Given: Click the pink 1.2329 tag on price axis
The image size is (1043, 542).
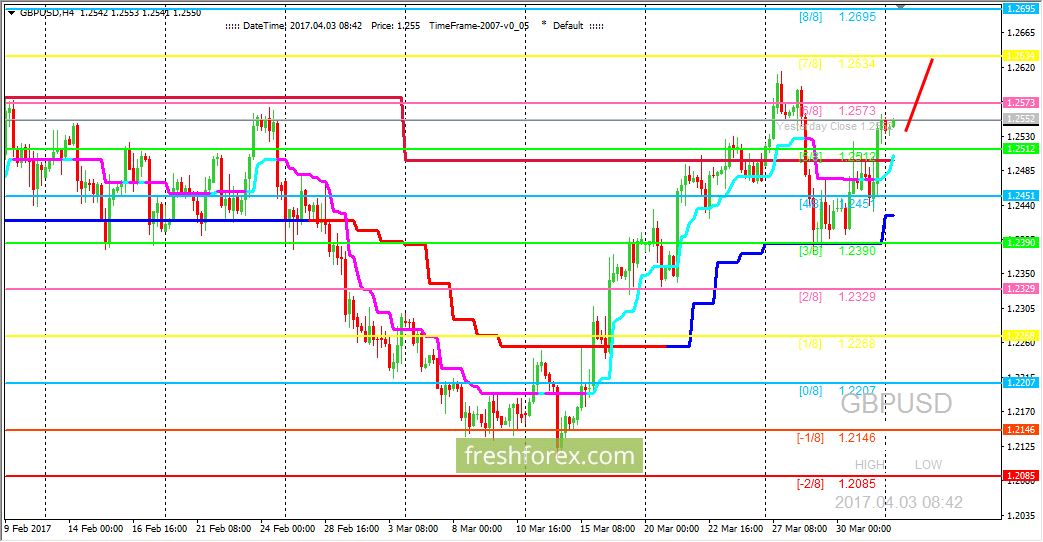Looking at the screenshot, I should (1021, 289).
